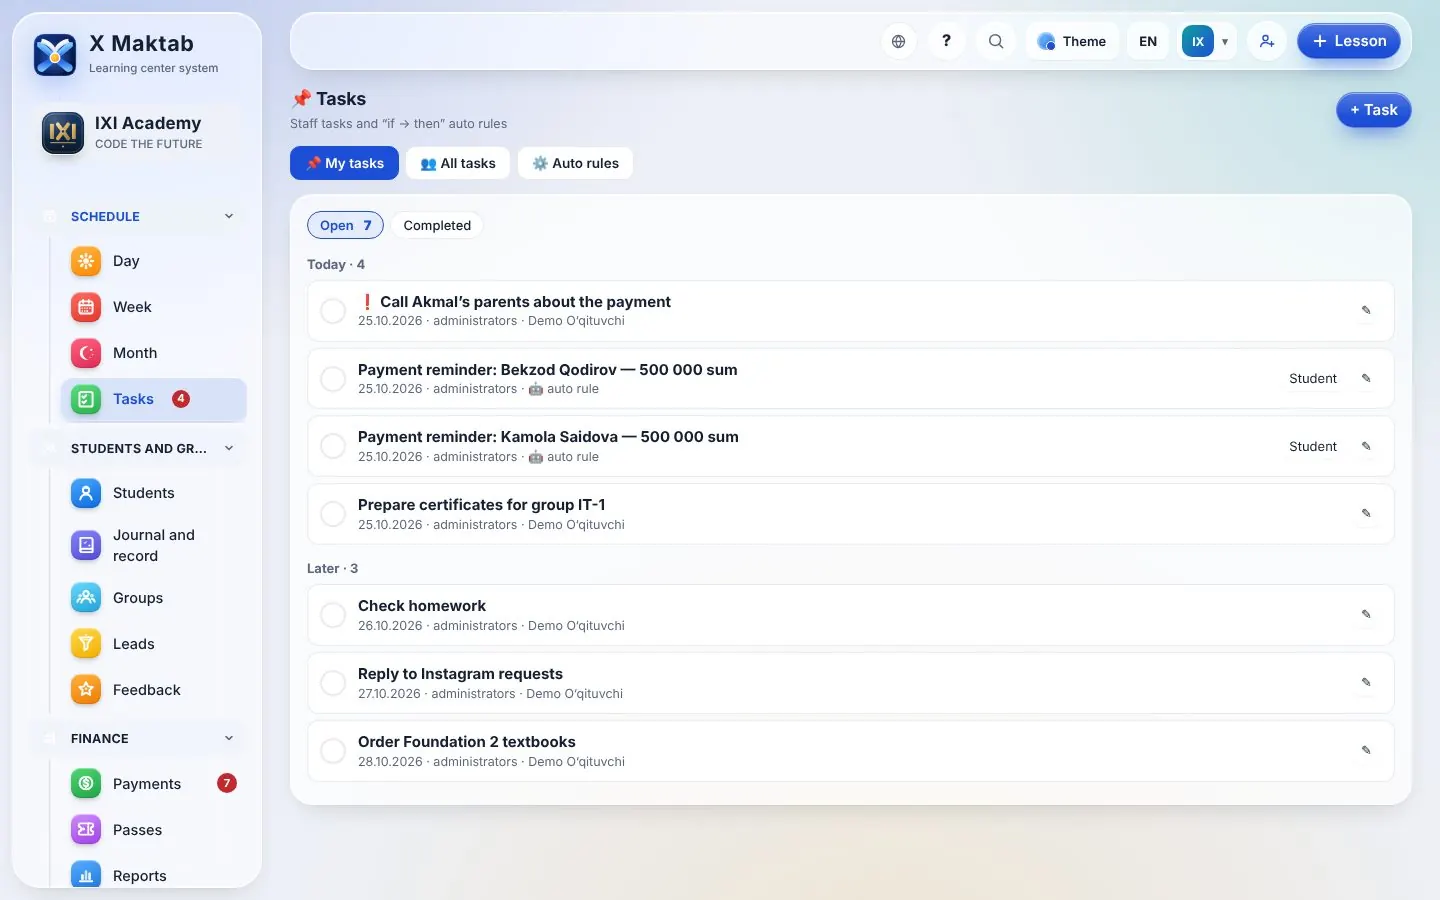Open the Week calendar icon in sidebar
This screenshot has width=1440, height=900.
click(86, 307)
